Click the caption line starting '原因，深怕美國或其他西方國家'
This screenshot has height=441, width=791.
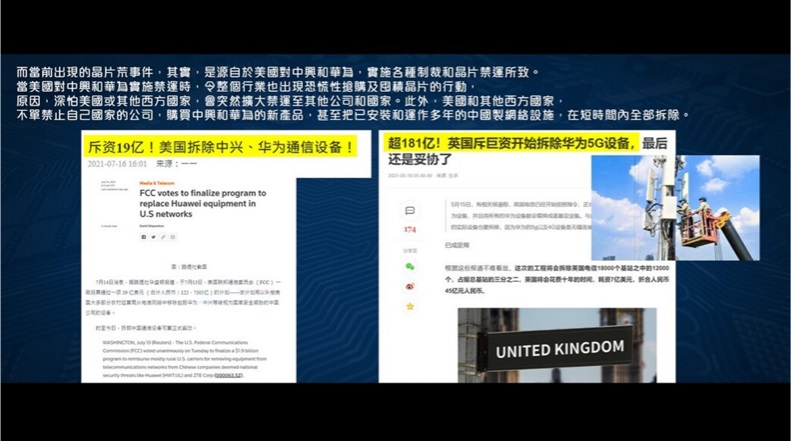(291, 101)
